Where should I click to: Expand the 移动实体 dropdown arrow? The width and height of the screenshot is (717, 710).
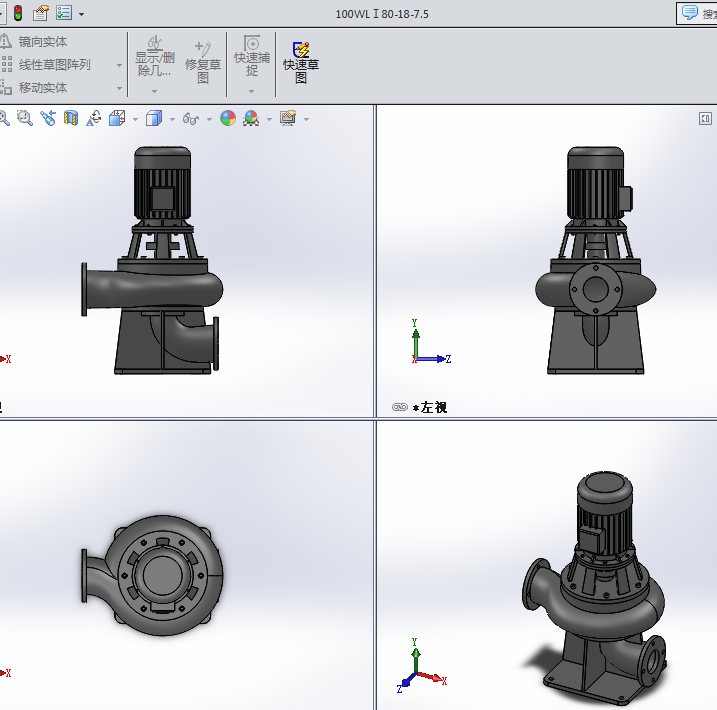pos(119,88)
